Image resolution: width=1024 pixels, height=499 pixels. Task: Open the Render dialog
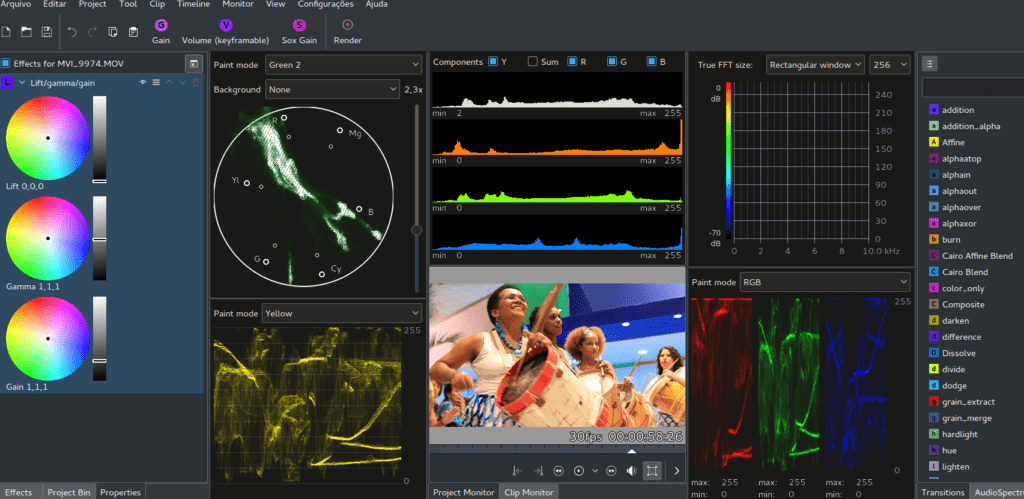[x=347, y=25]
